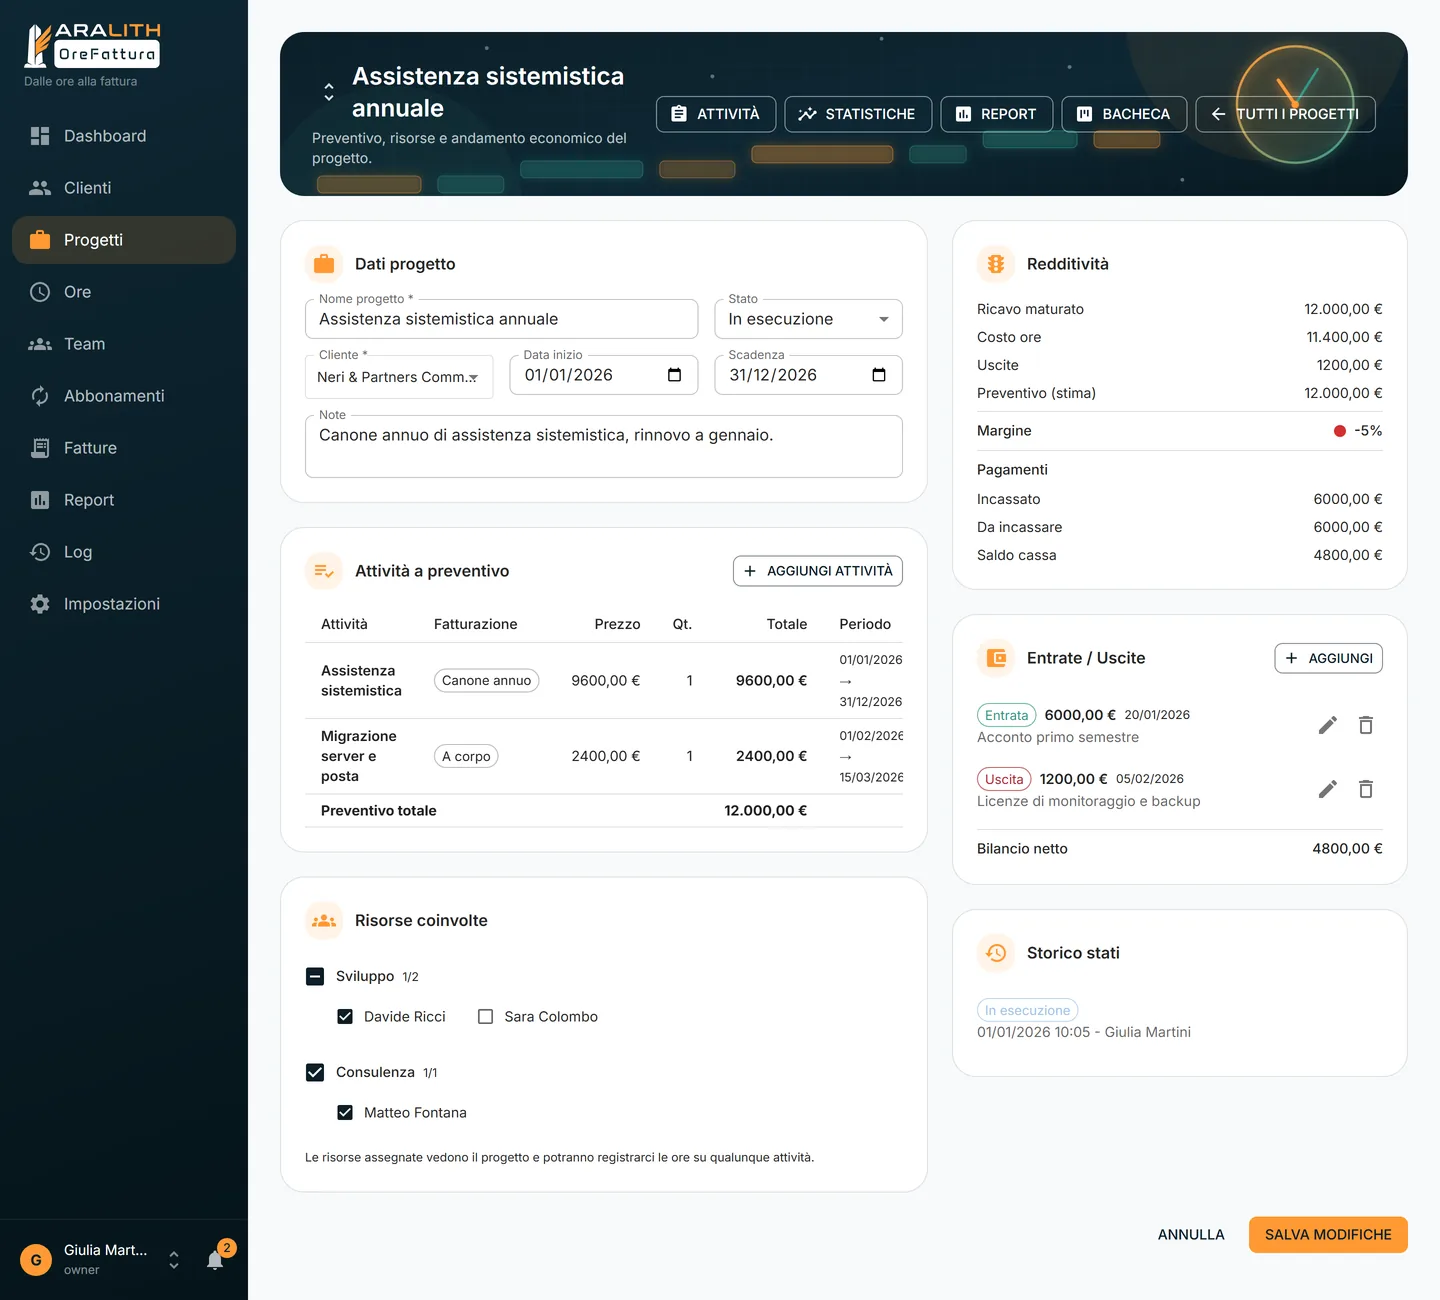Open calendar picker for Scadenza
The width and height of the screenshot is (1440, 1300).
(879, 375)
